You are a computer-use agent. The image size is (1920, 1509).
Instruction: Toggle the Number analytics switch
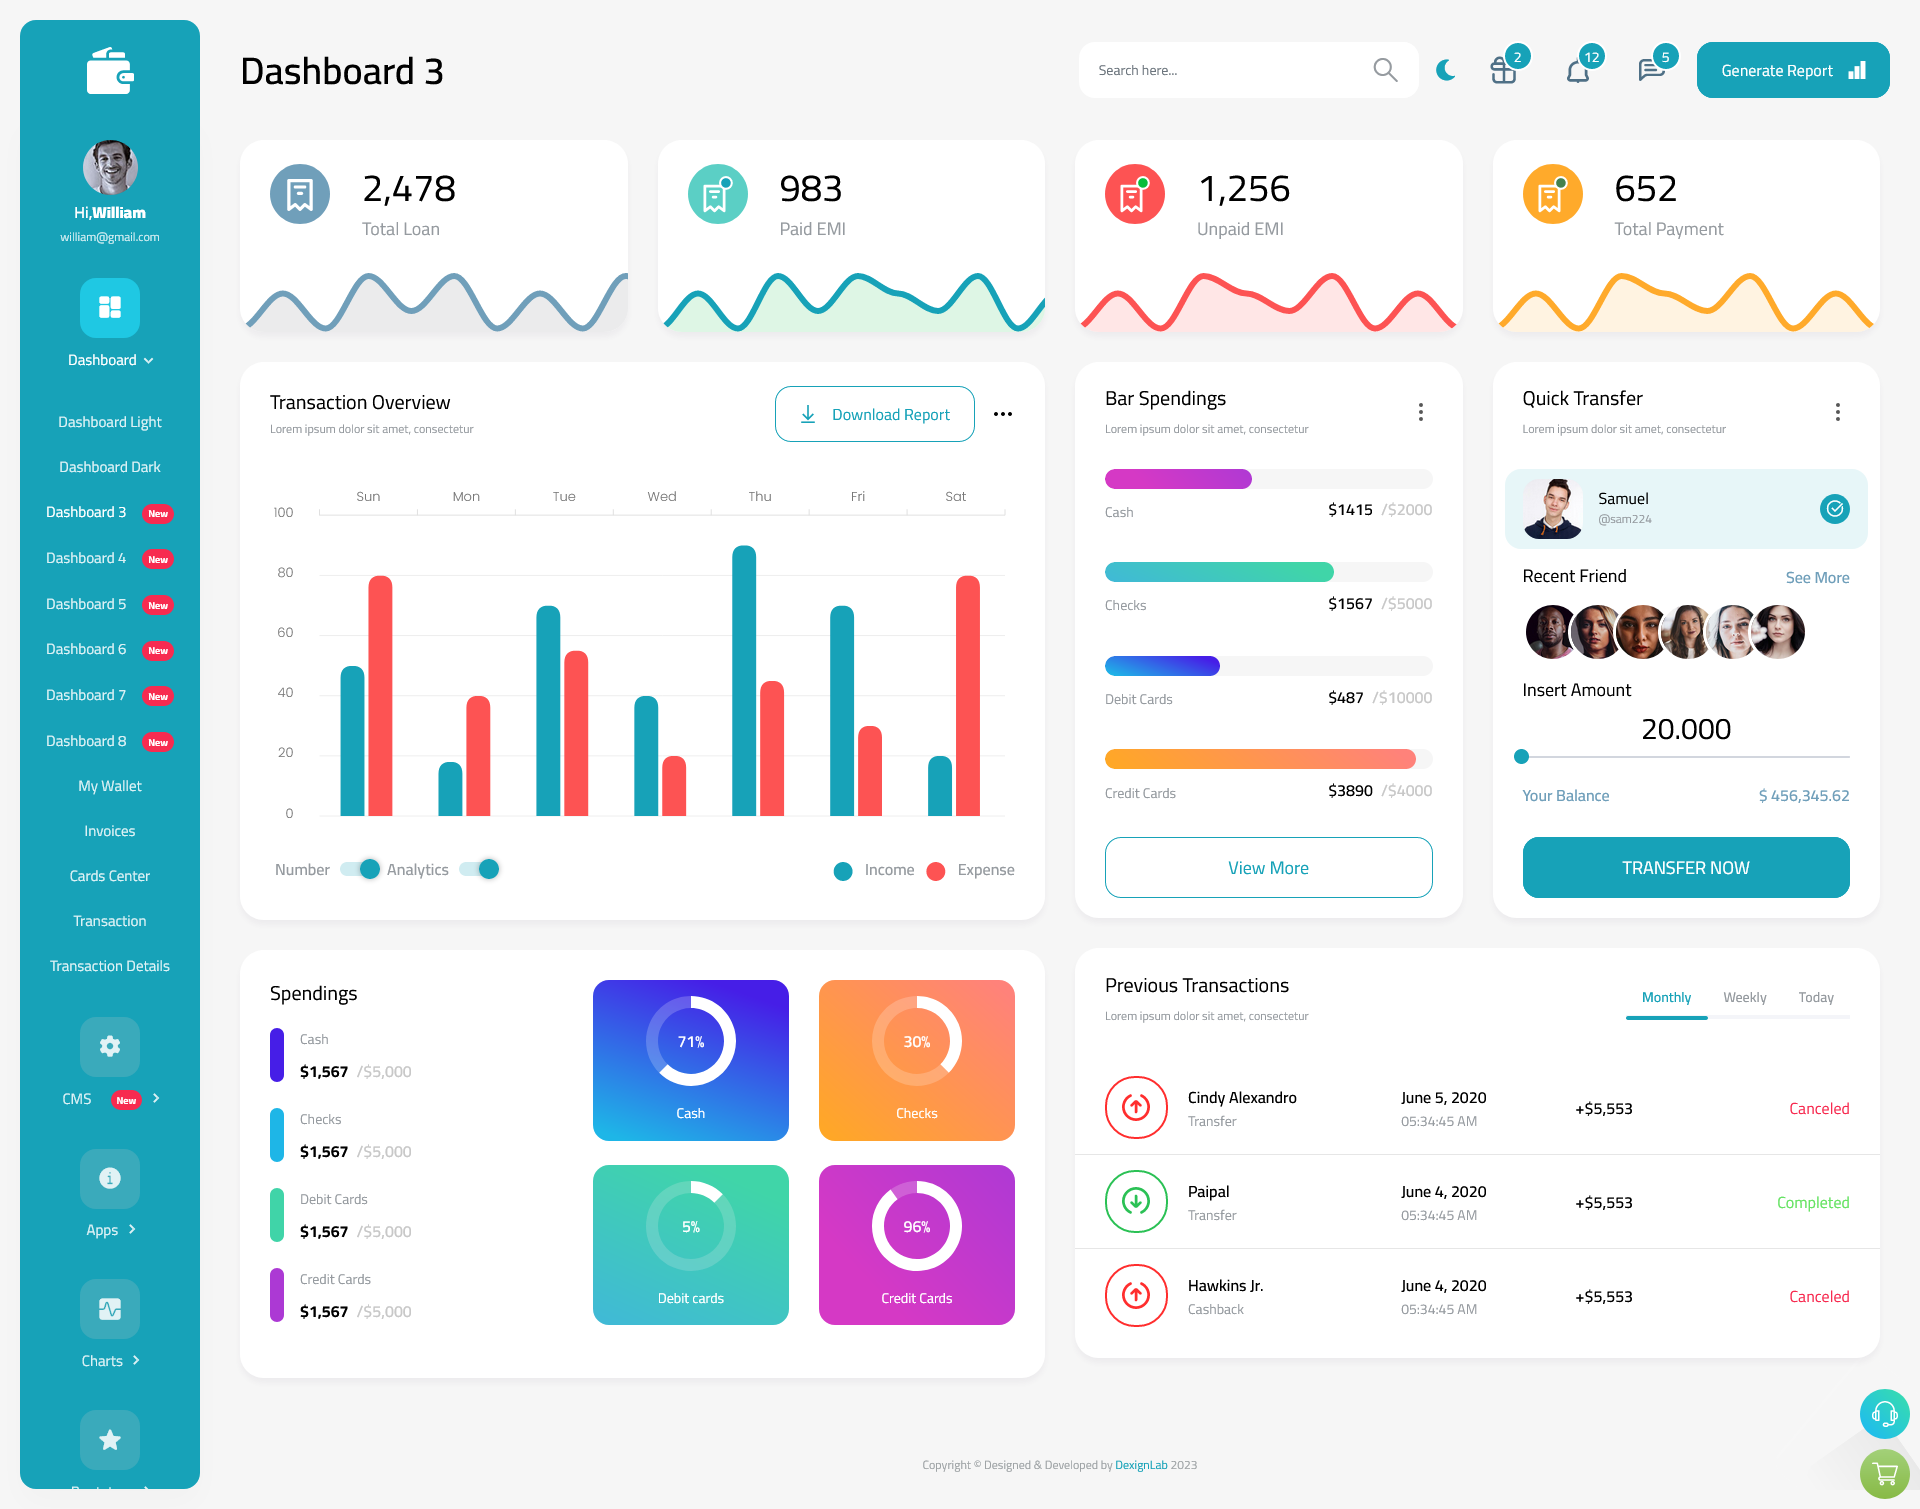pos(358,868)
